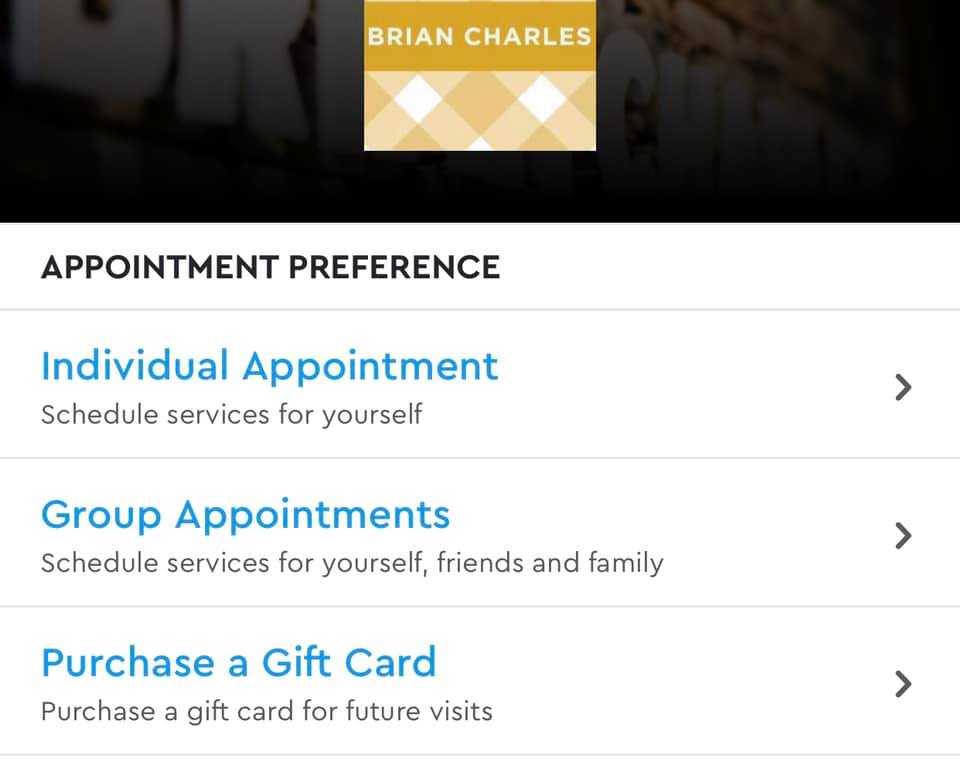Expand Group Appointments using the right chevron
The width and height of the screenshot is (960, 782).
pos(903,536)
